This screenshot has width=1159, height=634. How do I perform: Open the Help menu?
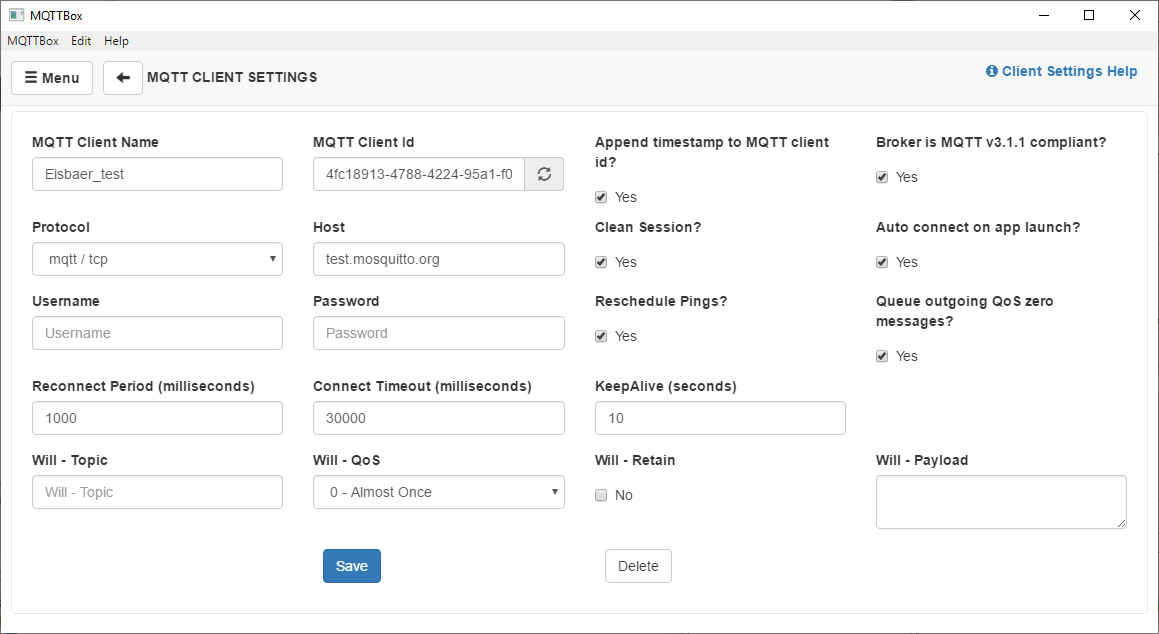coord(116,41)
